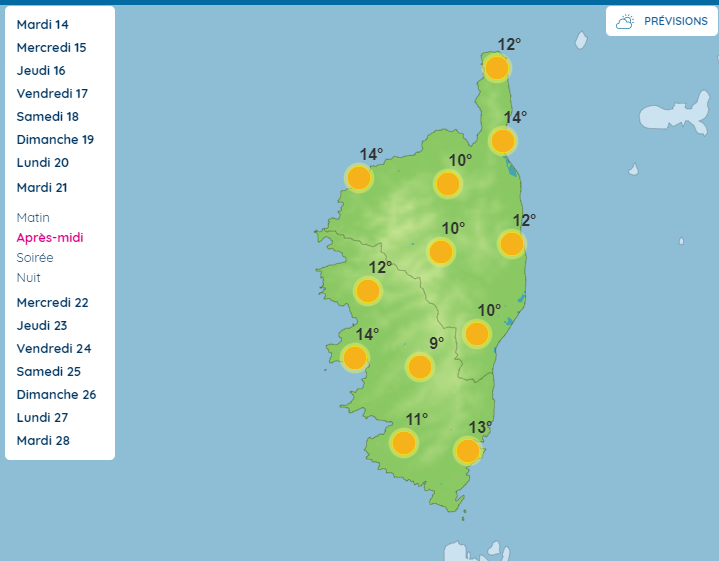
Task: Click the central sun icon labeled 10°, left of the 12° east coast sun
Action: [441, 251]
